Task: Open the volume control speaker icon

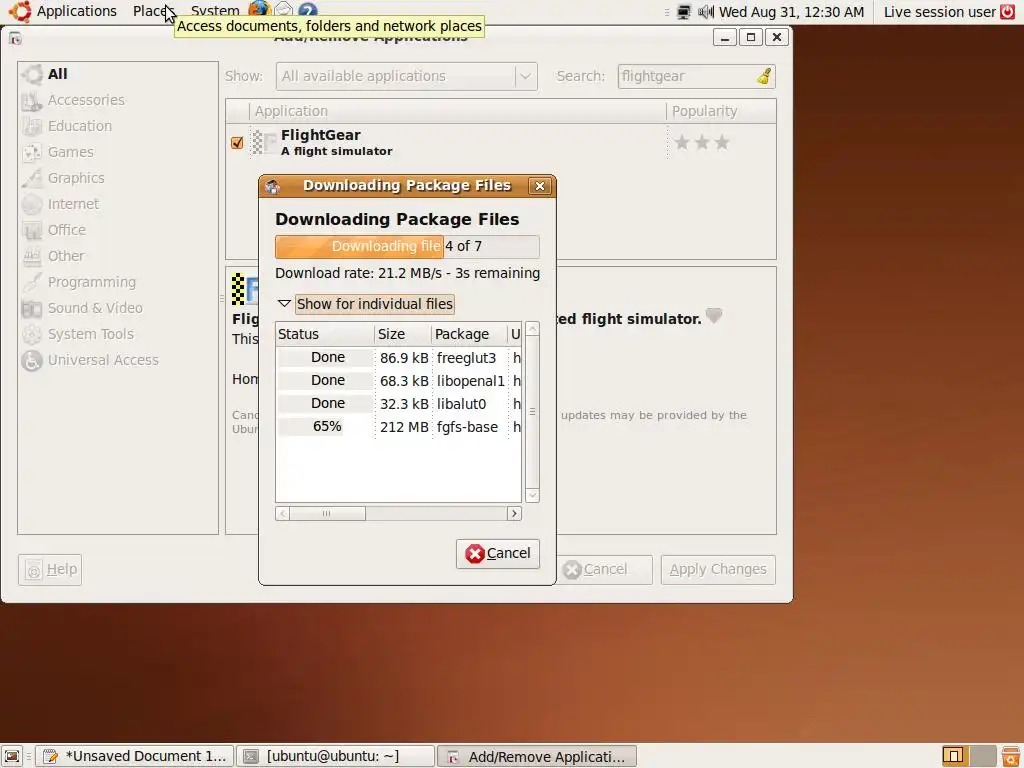Action: click(705, 12)
